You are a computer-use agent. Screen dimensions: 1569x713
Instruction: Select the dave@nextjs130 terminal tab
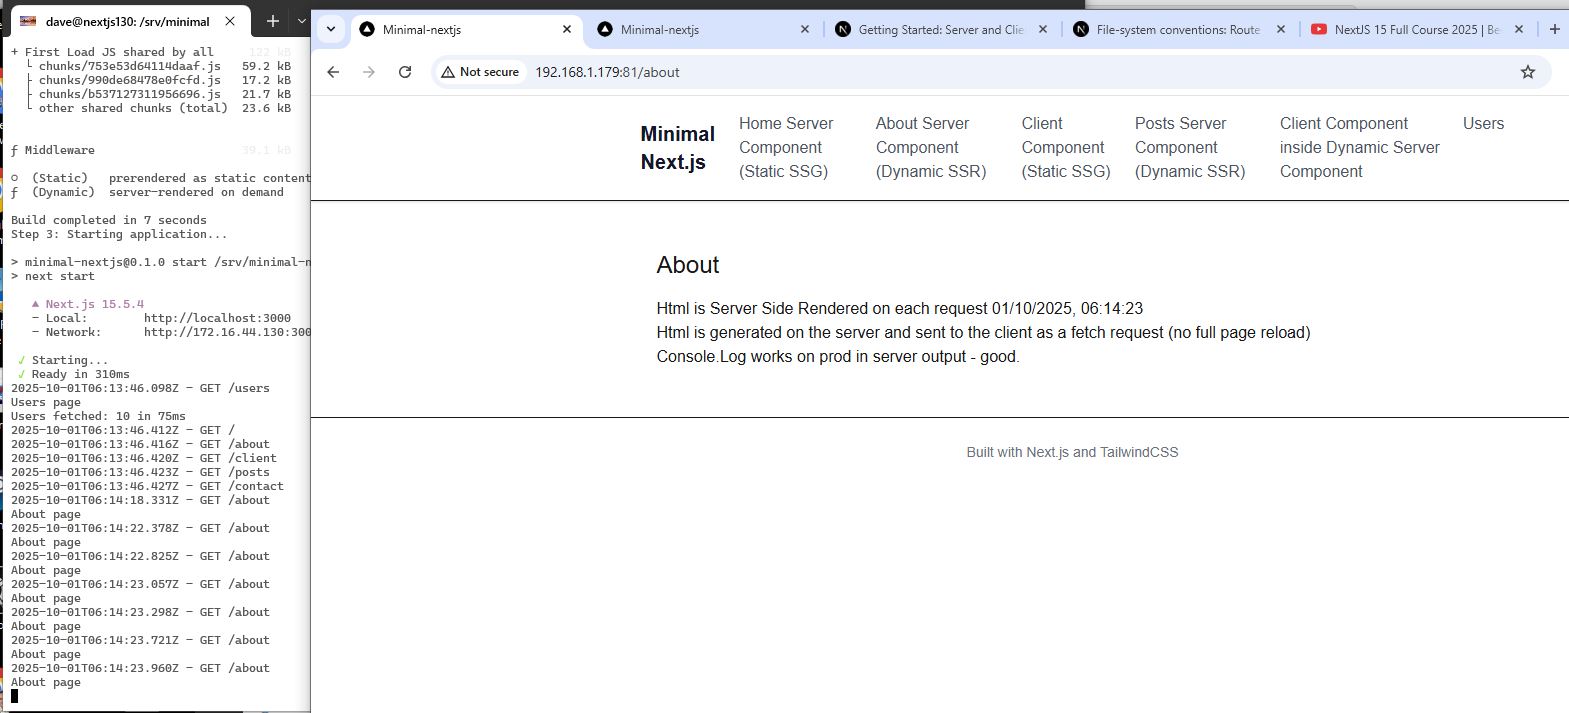click(x=125, y=21)
